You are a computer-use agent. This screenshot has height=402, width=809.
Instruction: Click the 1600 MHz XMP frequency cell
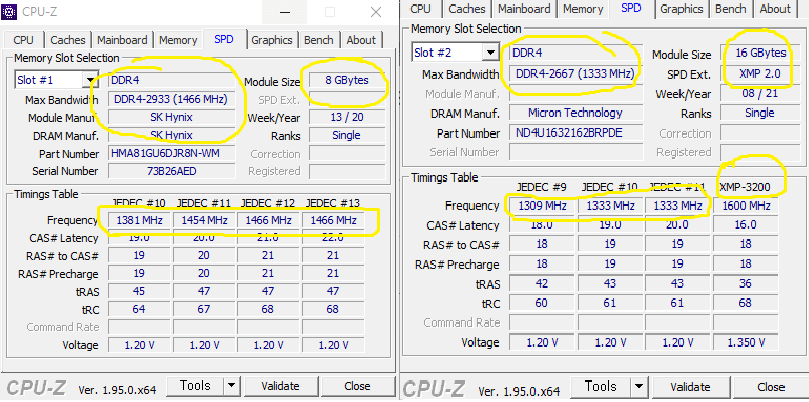click(746, 206)
